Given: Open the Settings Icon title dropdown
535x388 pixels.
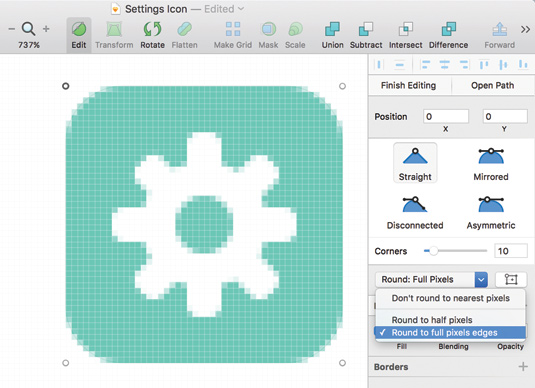Looking at the screenshot, I should pos(241,9).
